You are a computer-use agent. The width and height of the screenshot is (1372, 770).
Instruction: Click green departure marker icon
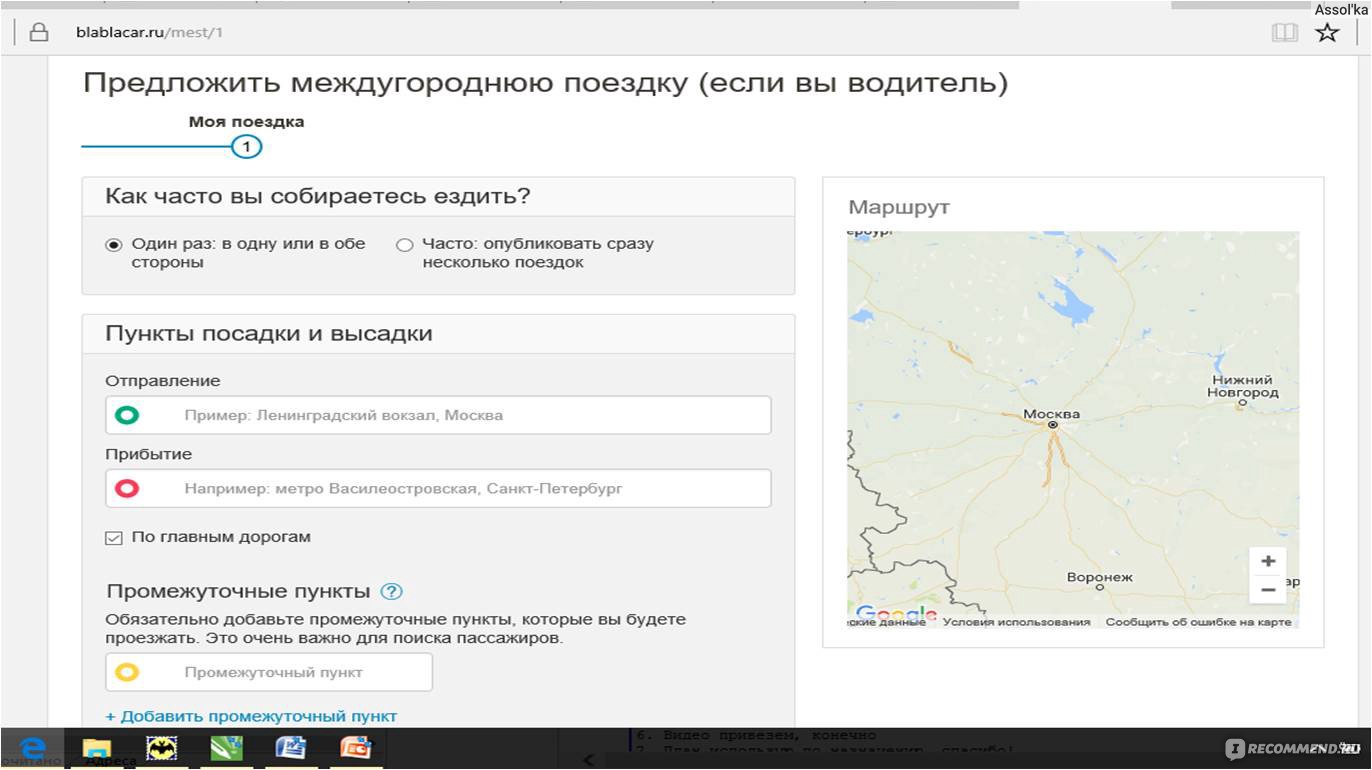(127, 415)
